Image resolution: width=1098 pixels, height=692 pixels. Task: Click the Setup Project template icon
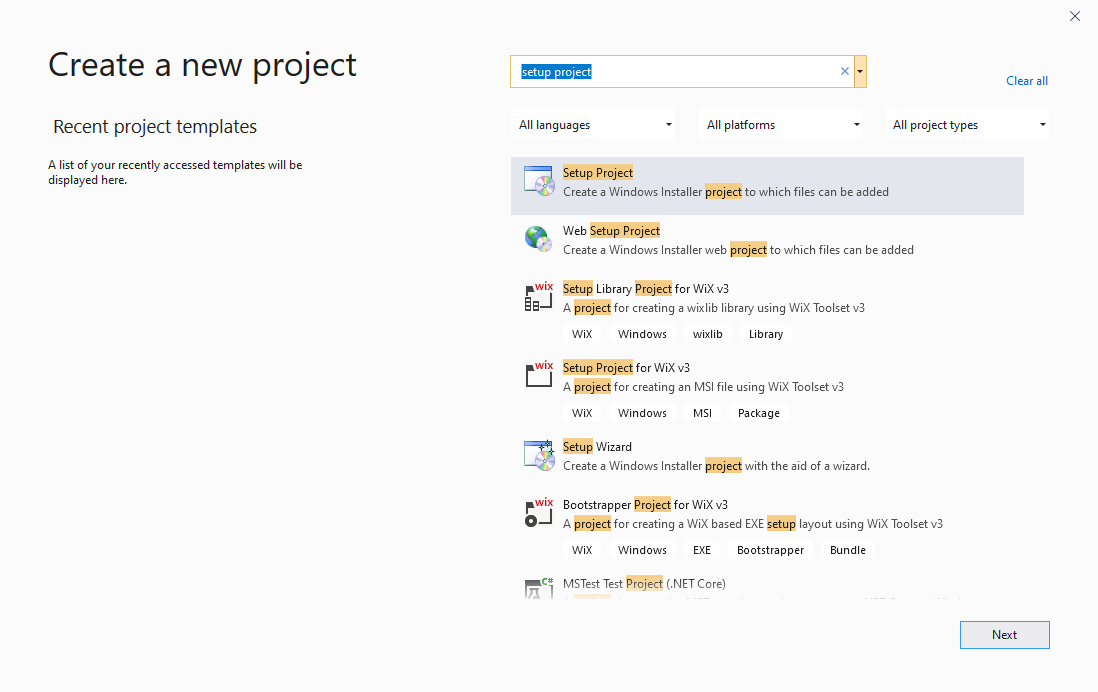click(538, 181)
